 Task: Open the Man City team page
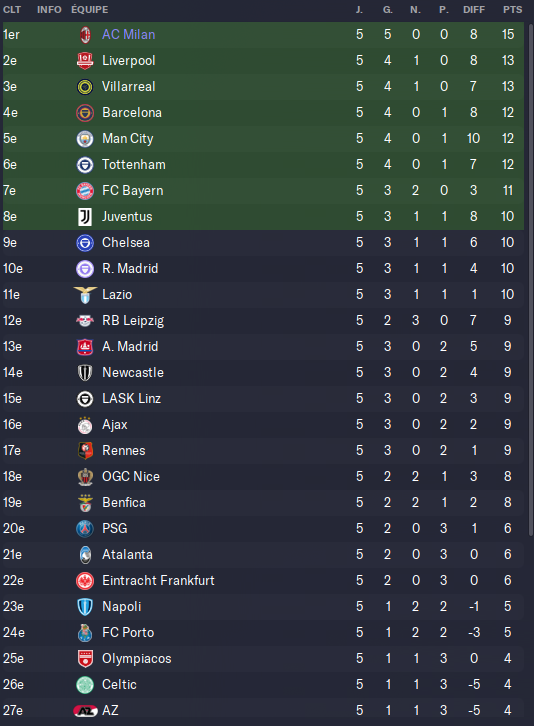tap(127, 138)
